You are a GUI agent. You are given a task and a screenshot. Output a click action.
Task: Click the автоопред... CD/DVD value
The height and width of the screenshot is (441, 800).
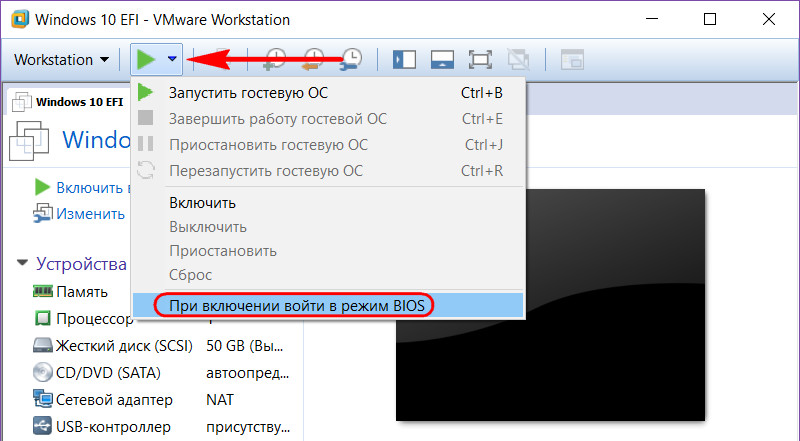[248, 374]
